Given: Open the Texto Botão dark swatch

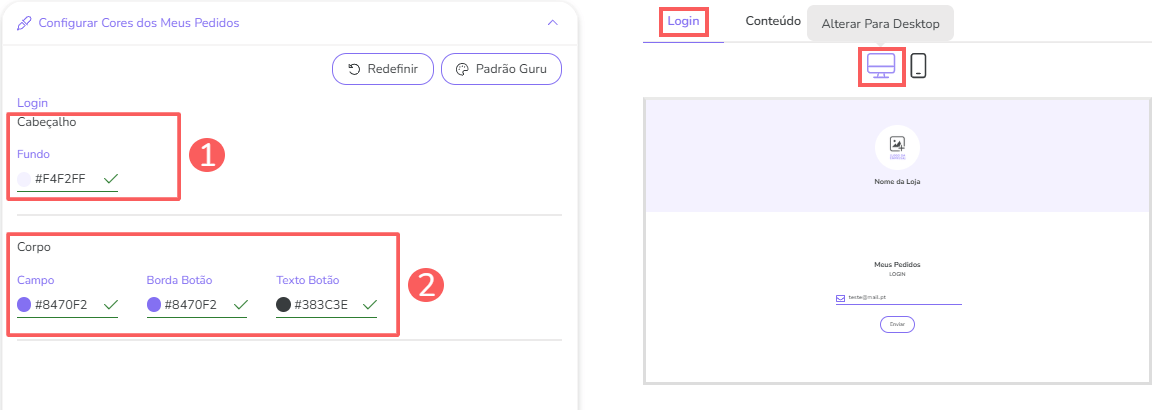Looking at the screenshot, I should coord(283,304).
